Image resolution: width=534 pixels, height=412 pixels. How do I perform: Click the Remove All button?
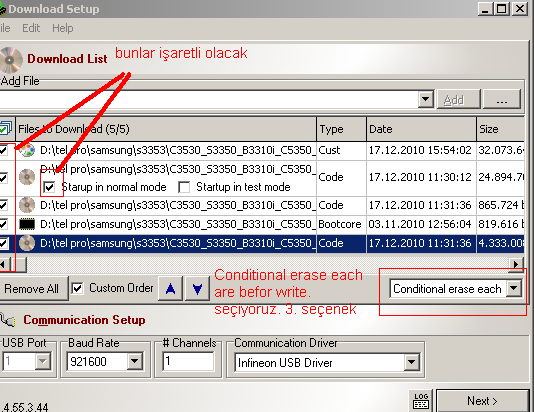coord(33,289)
